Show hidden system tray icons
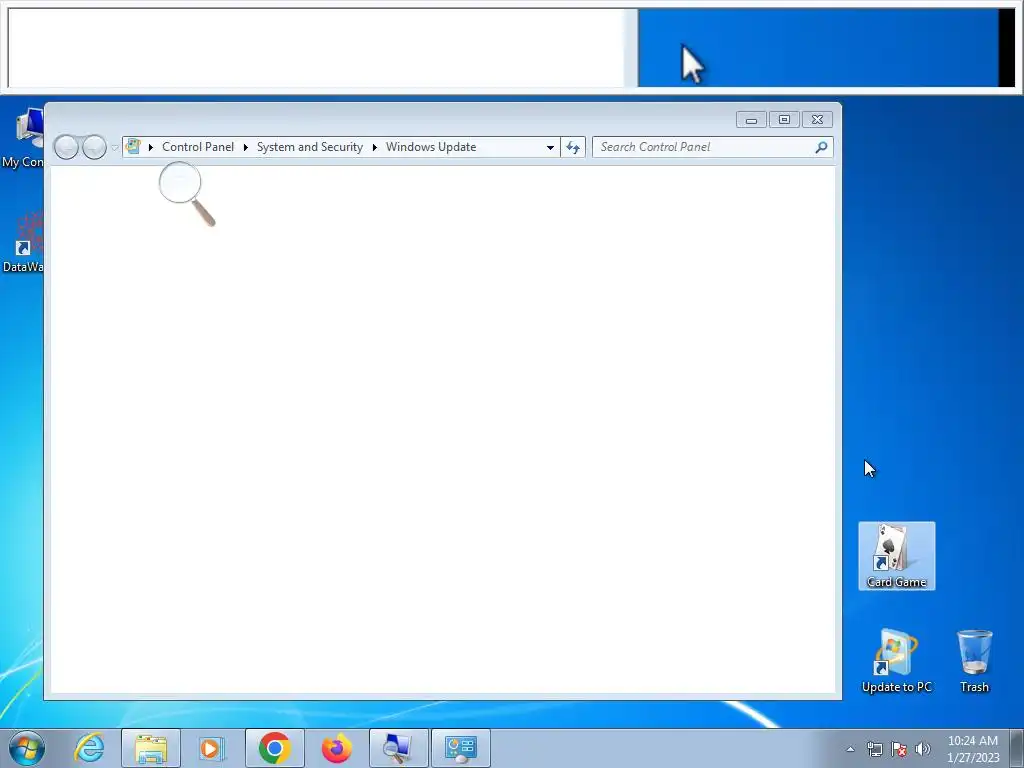This screenshot has height=768, width=1024. [850, 749]
